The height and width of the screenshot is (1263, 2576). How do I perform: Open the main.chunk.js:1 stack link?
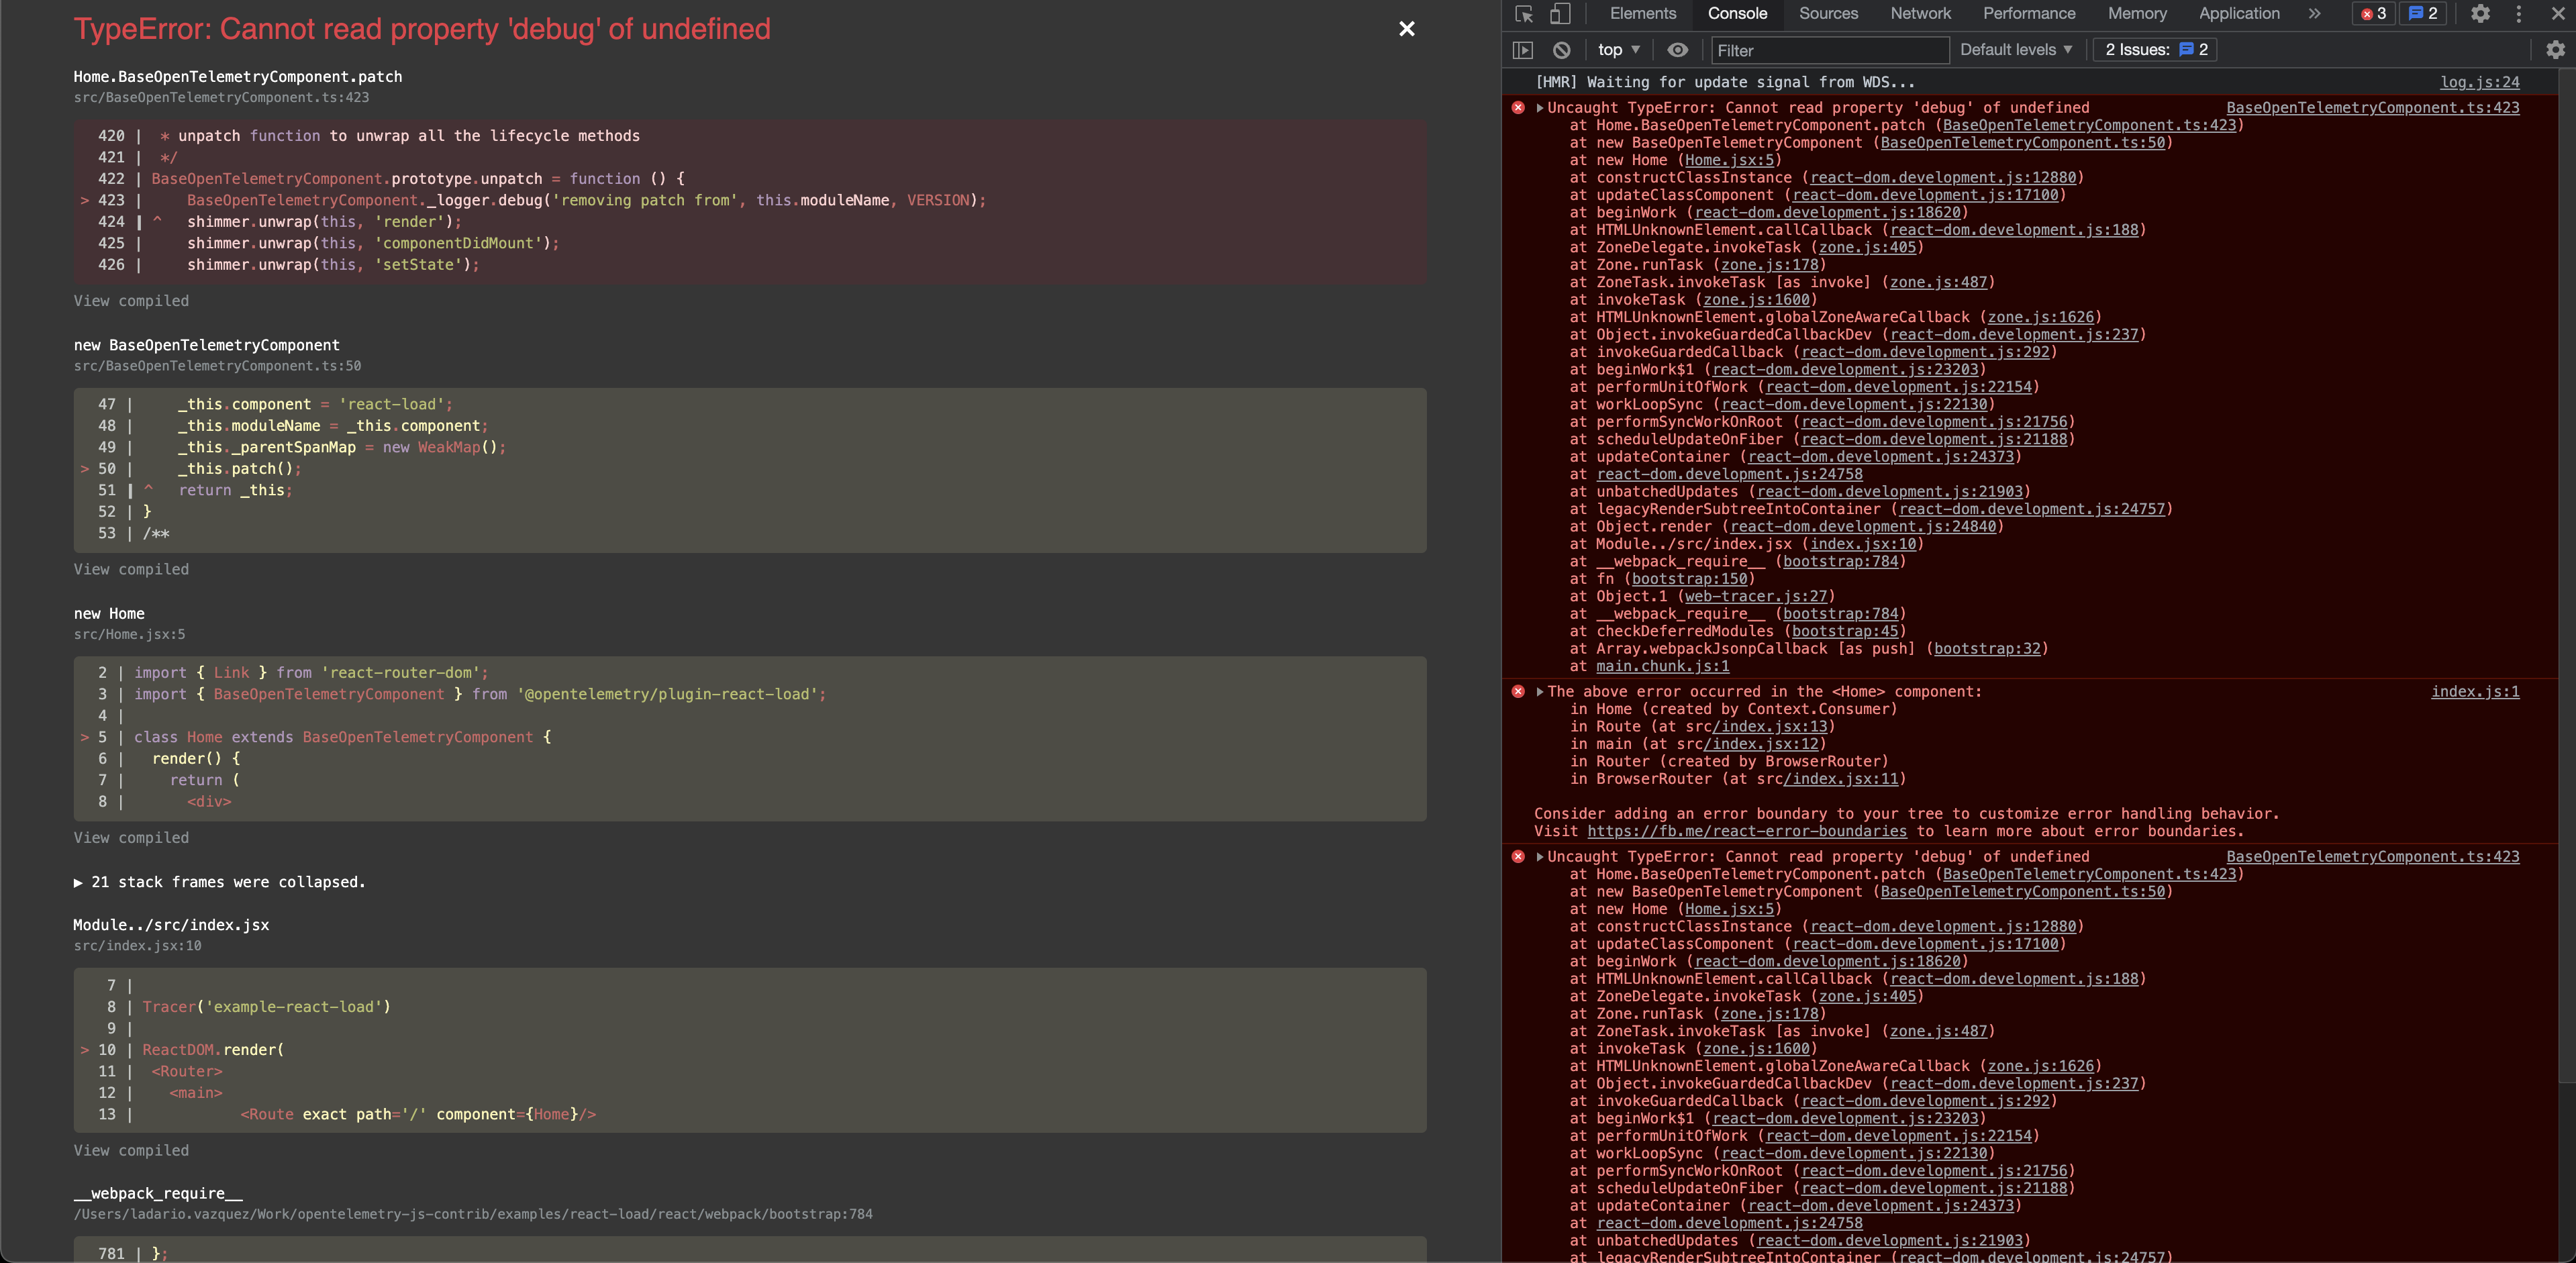coord(1663,667)
